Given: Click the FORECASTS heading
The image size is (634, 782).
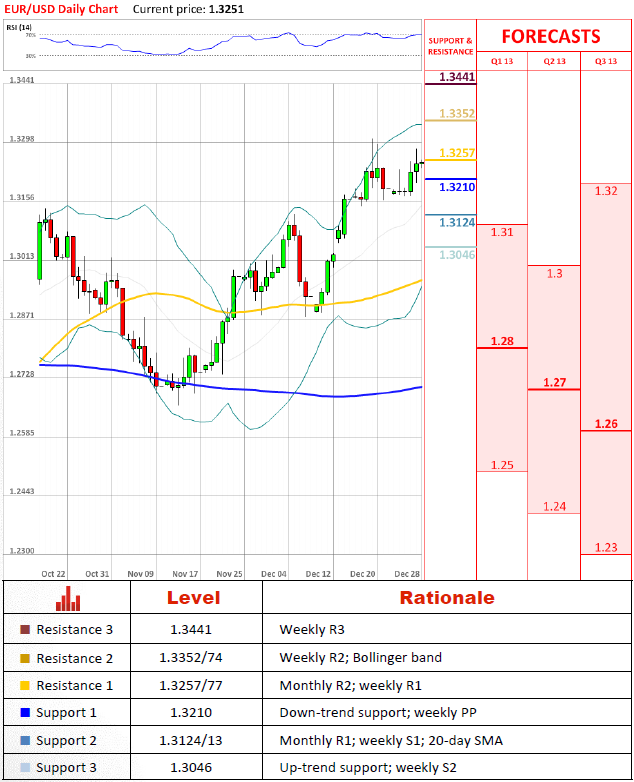Looking at the screenshot, I should coord(551,36).
